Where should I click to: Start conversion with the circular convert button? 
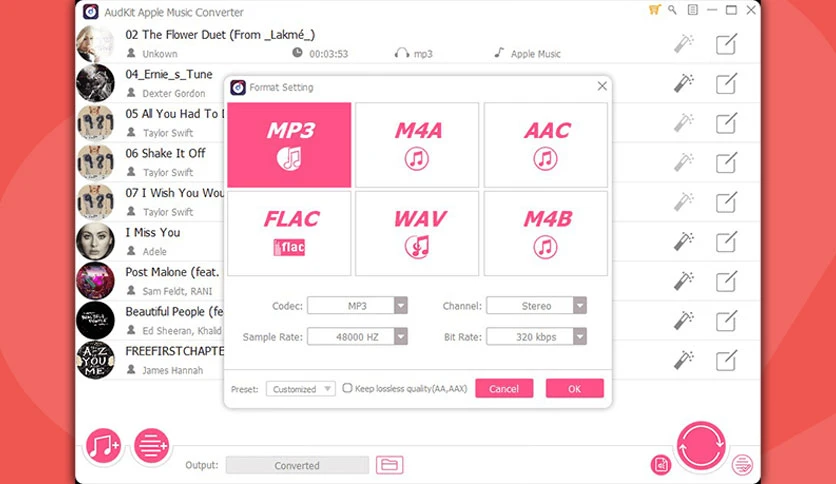701,446
